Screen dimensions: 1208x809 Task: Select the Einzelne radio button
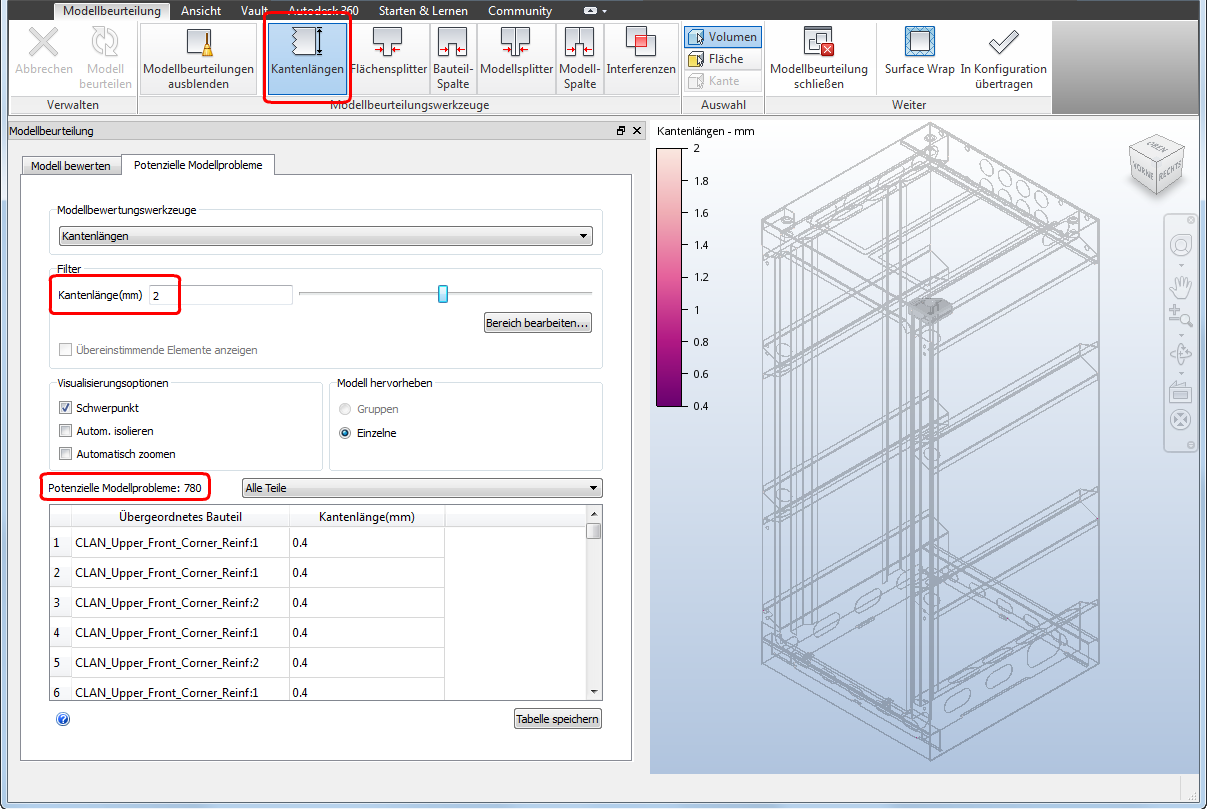[x=346, y=433]
